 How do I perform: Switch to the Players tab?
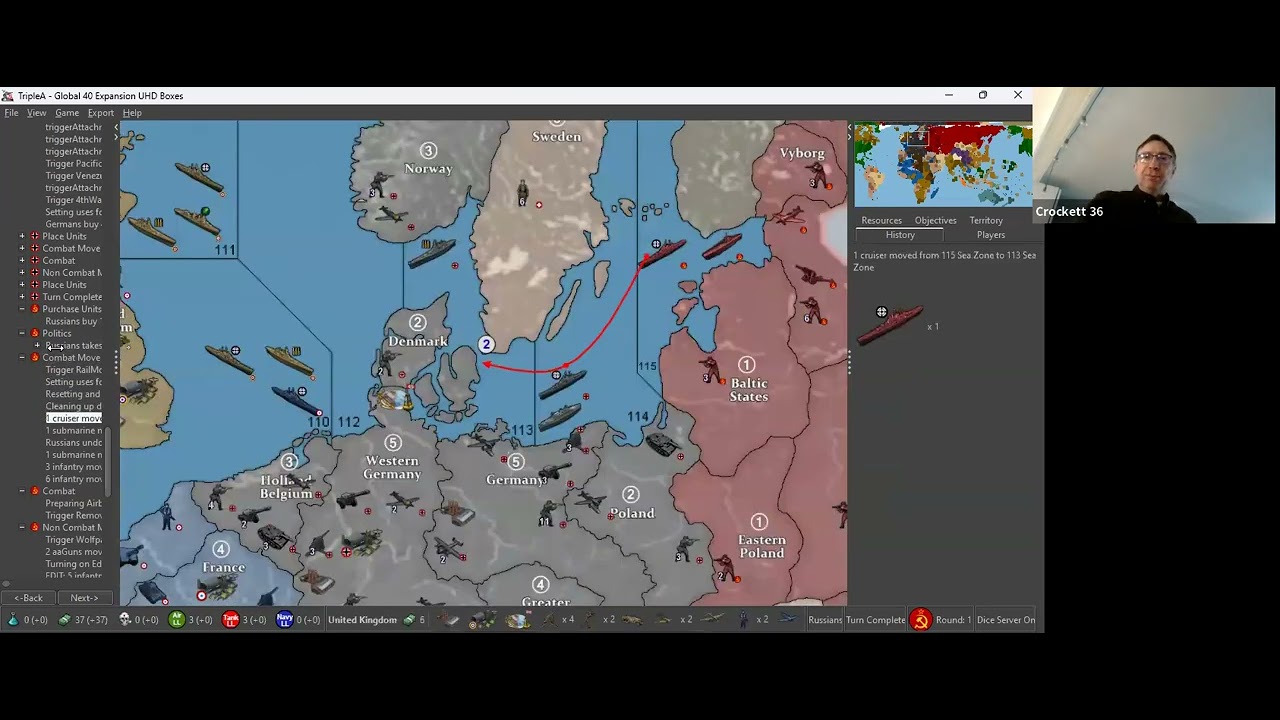[x=991, y=235]
